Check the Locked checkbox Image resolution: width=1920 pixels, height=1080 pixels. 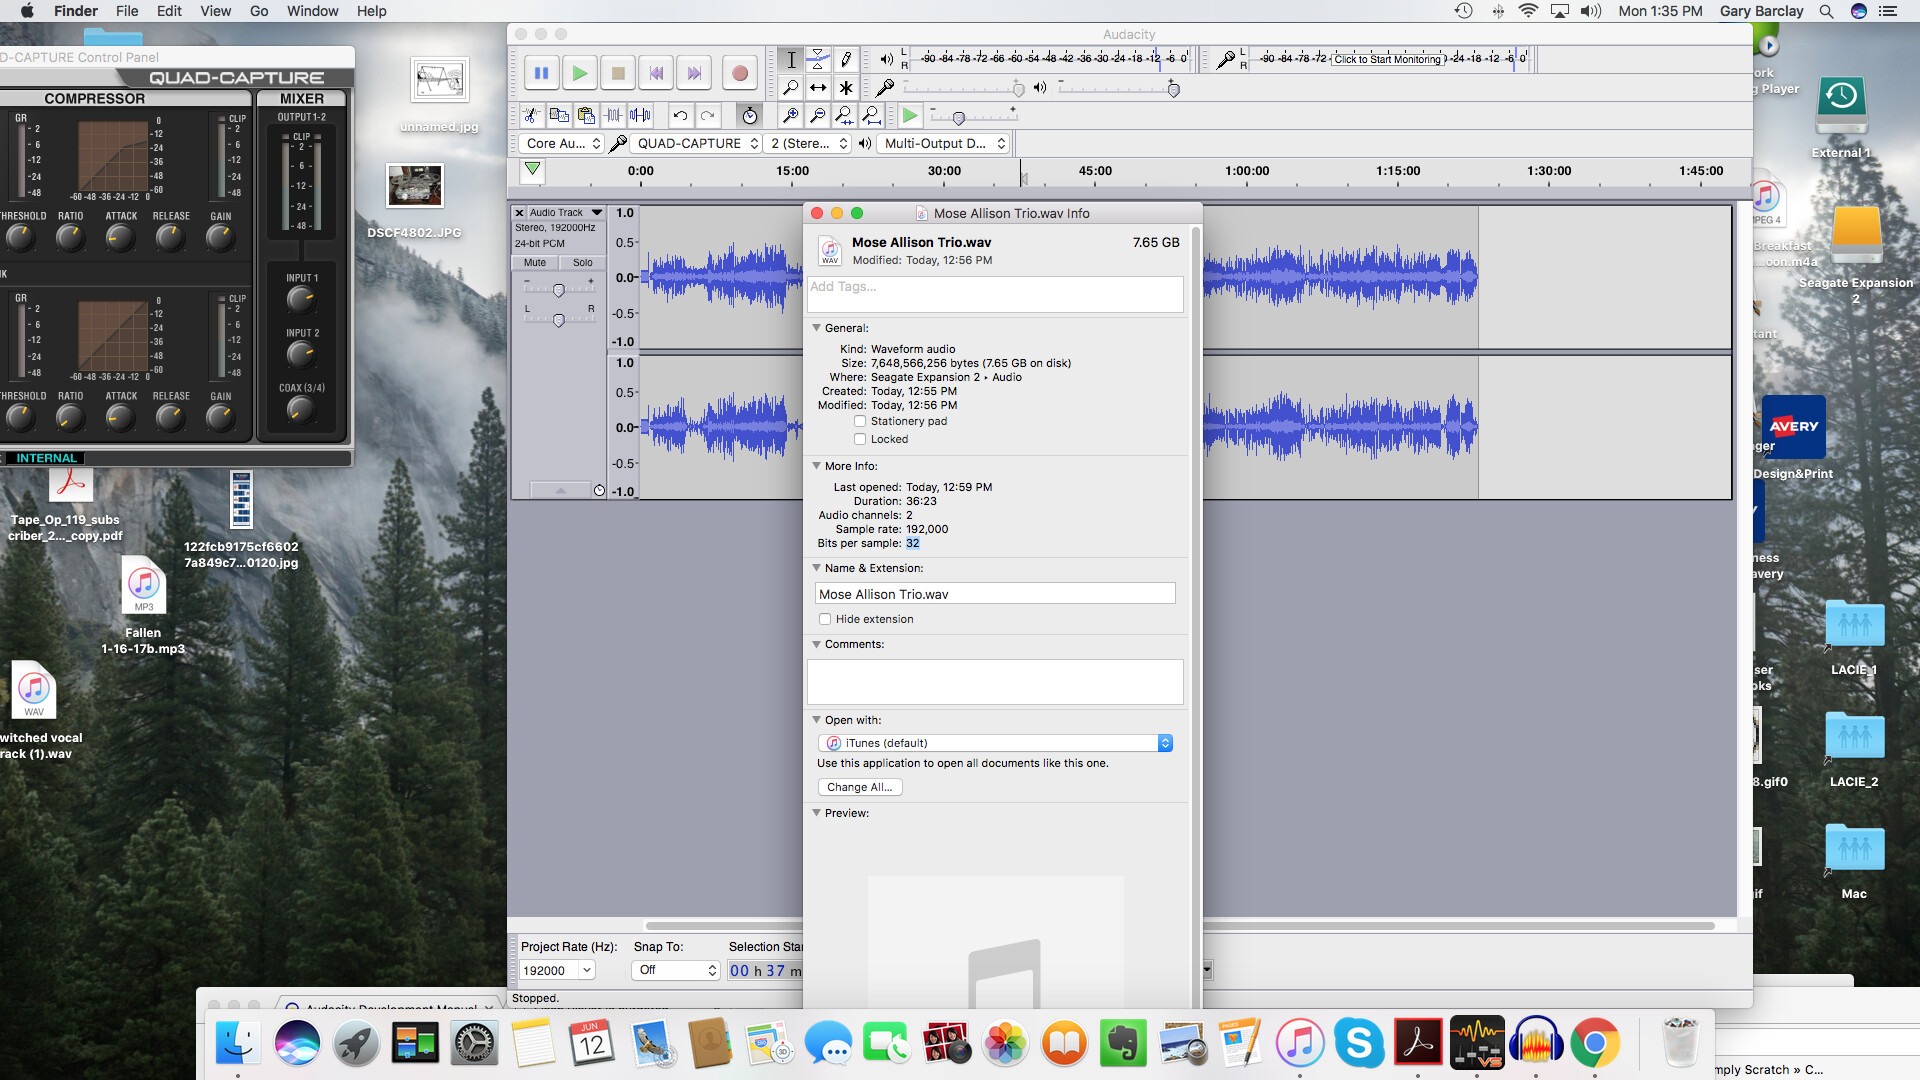point(860,439)
